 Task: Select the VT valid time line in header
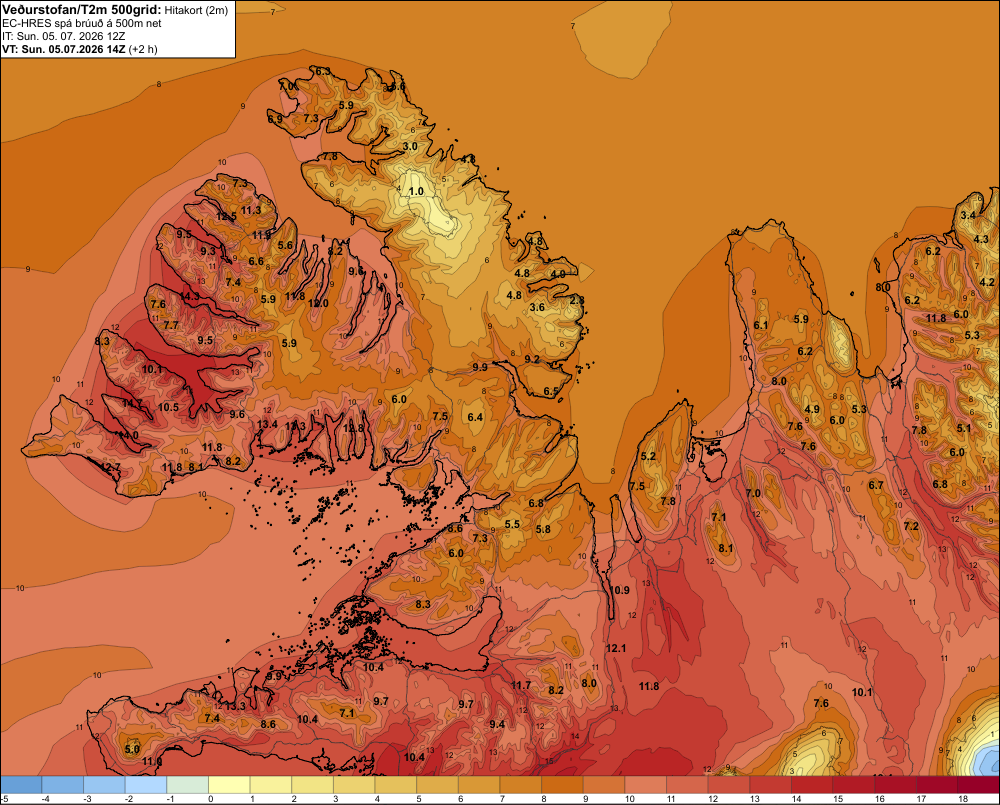click(x=80, y=49)
